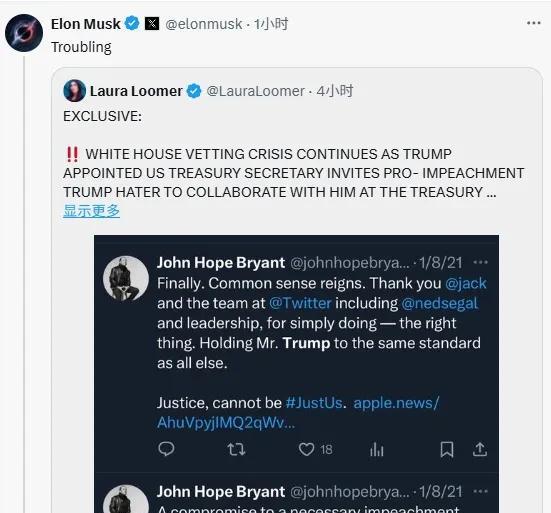Open Elon Musk's profile avatar
551x513 pixels.
24,33
